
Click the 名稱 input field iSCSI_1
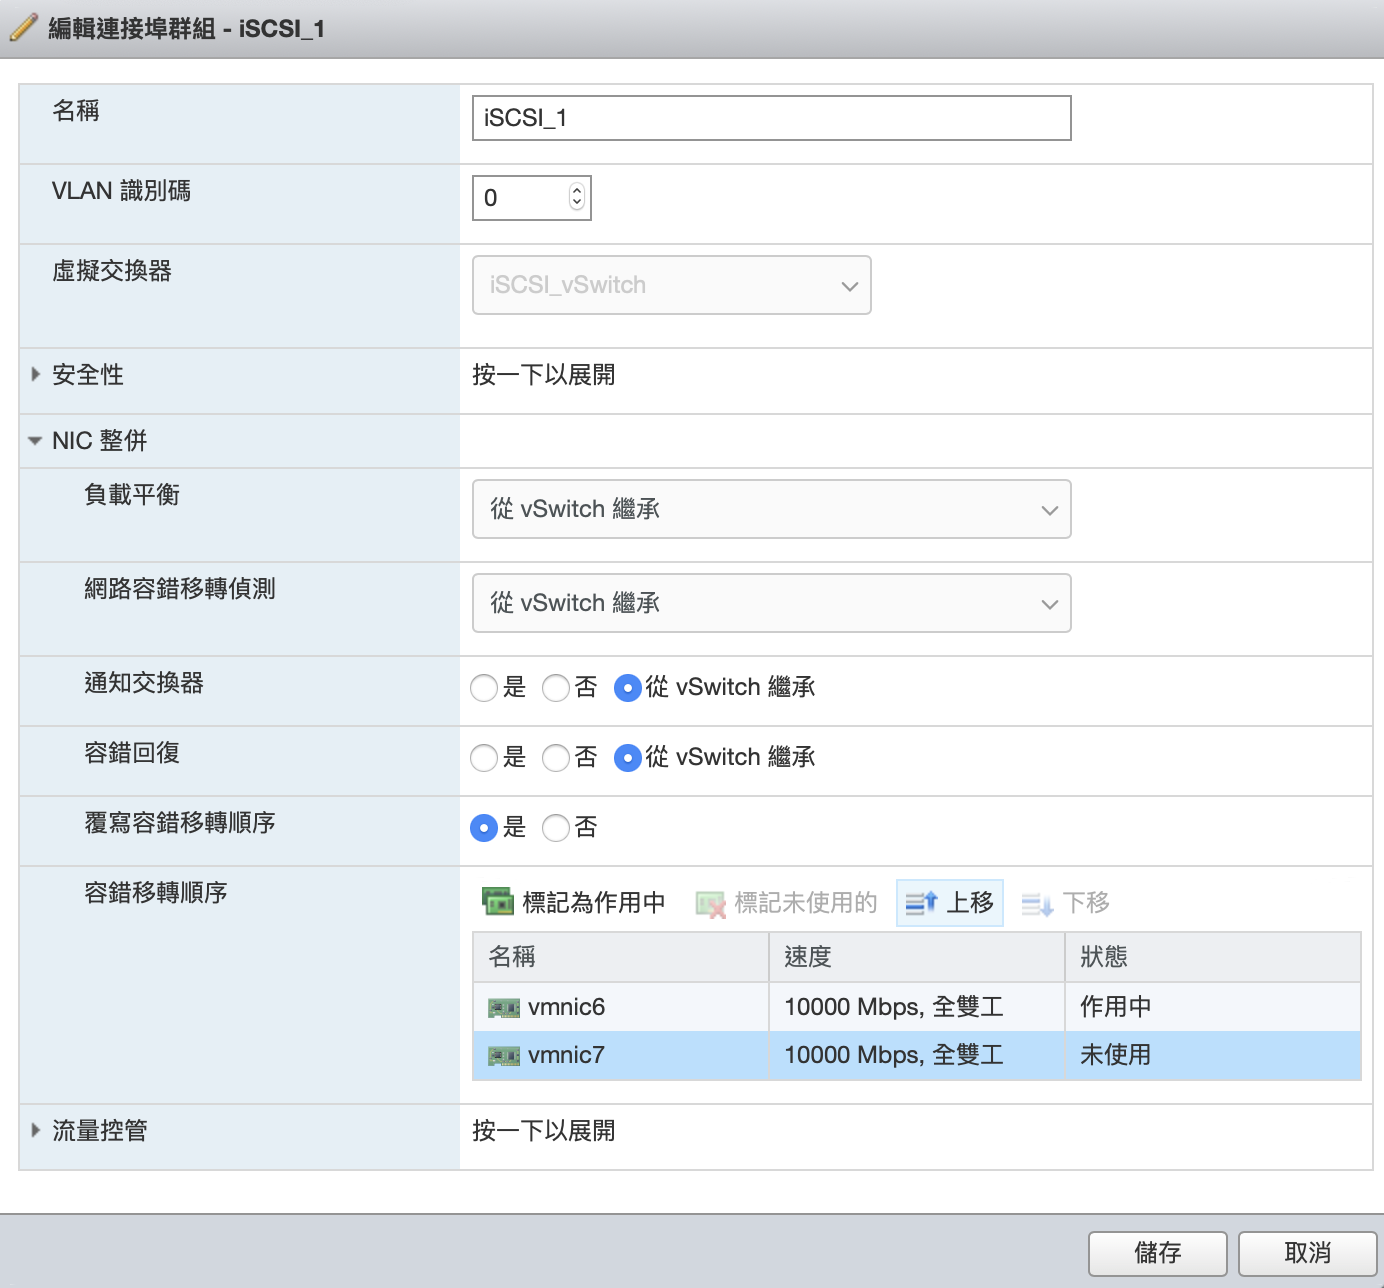coord(771,118)
